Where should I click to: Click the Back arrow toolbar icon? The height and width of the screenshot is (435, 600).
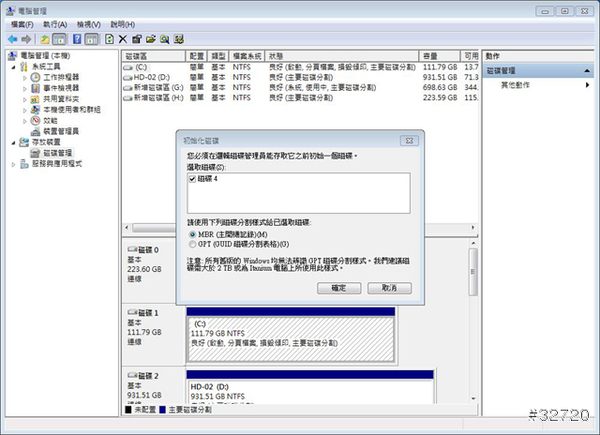click(11, 38)
